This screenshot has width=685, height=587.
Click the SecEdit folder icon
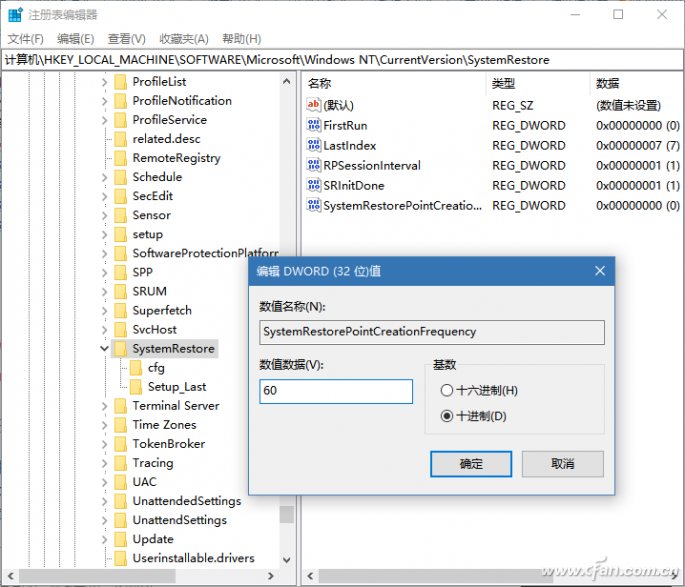tap(120, 196)
